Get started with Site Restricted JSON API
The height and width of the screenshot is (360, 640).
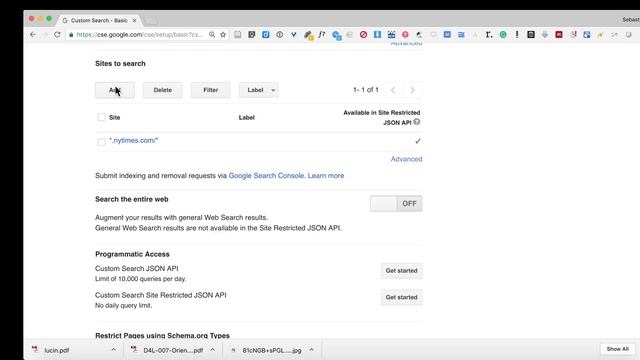[x=402, y=297]
